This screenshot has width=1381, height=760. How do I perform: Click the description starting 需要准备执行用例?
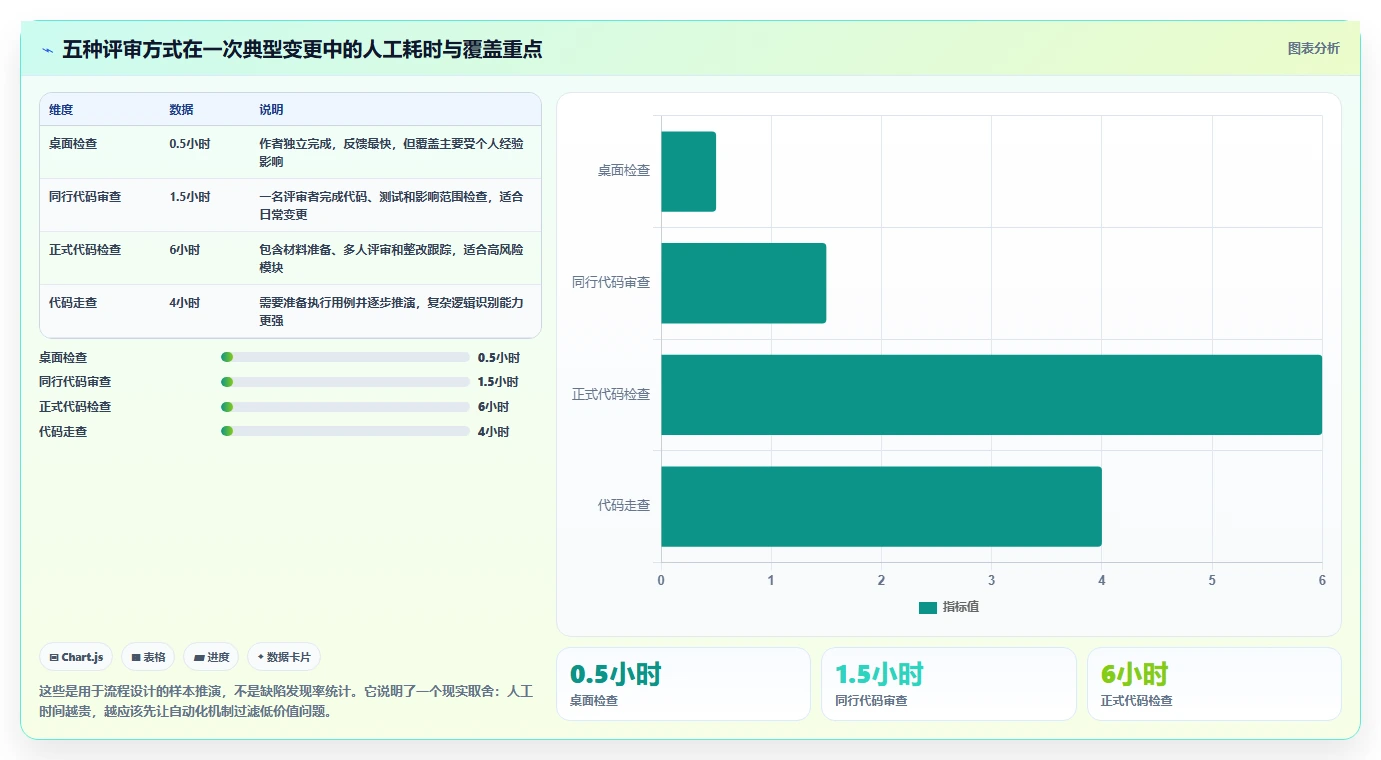[x=392, y=312]
